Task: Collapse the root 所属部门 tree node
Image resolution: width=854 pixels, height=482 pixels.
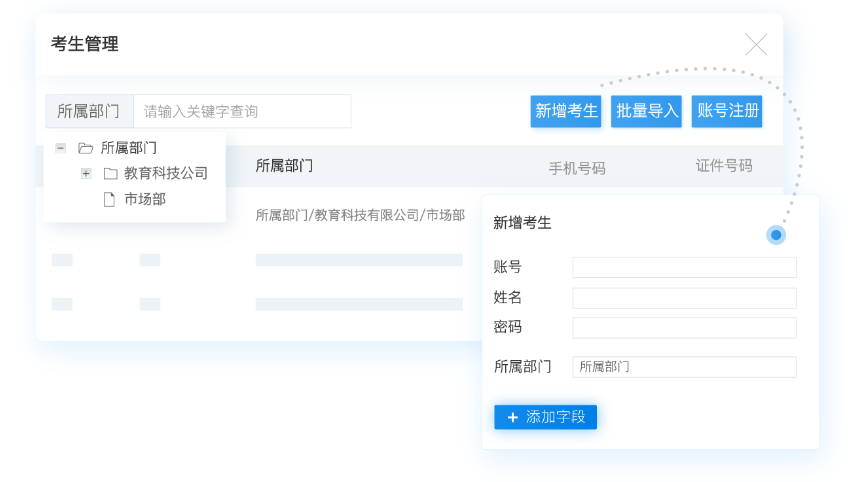Action: pyautogui.click(x=61, y=148)
